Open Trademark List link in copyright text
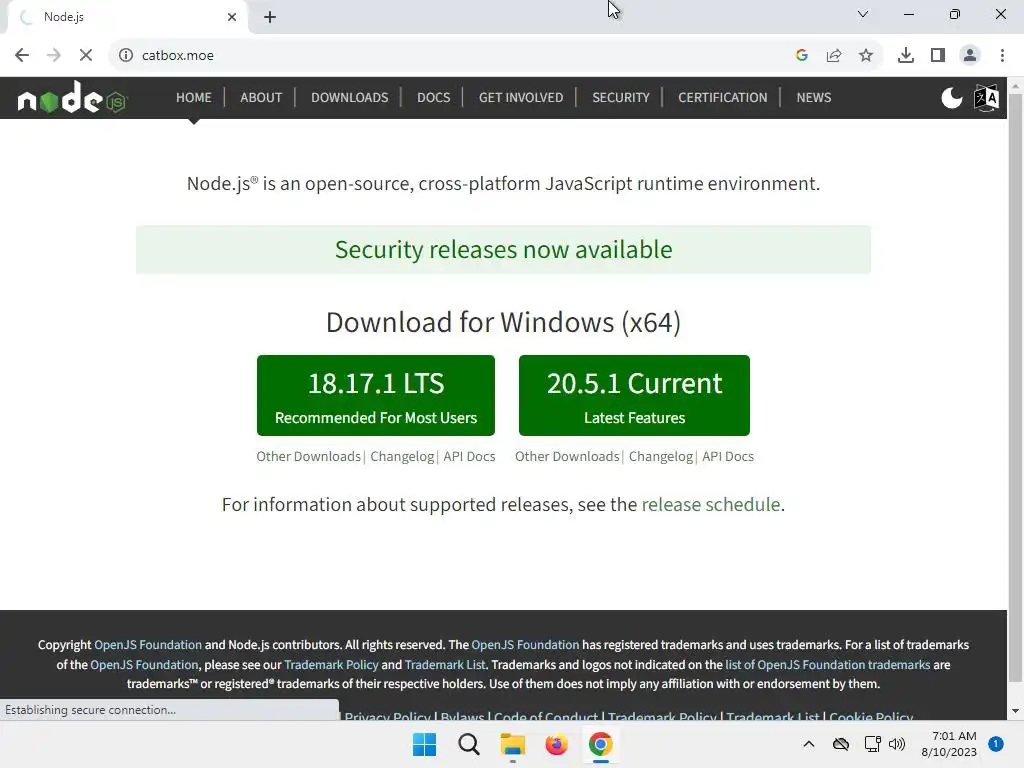The width and height of the screenshot is (1024, 768). (445, 665)
